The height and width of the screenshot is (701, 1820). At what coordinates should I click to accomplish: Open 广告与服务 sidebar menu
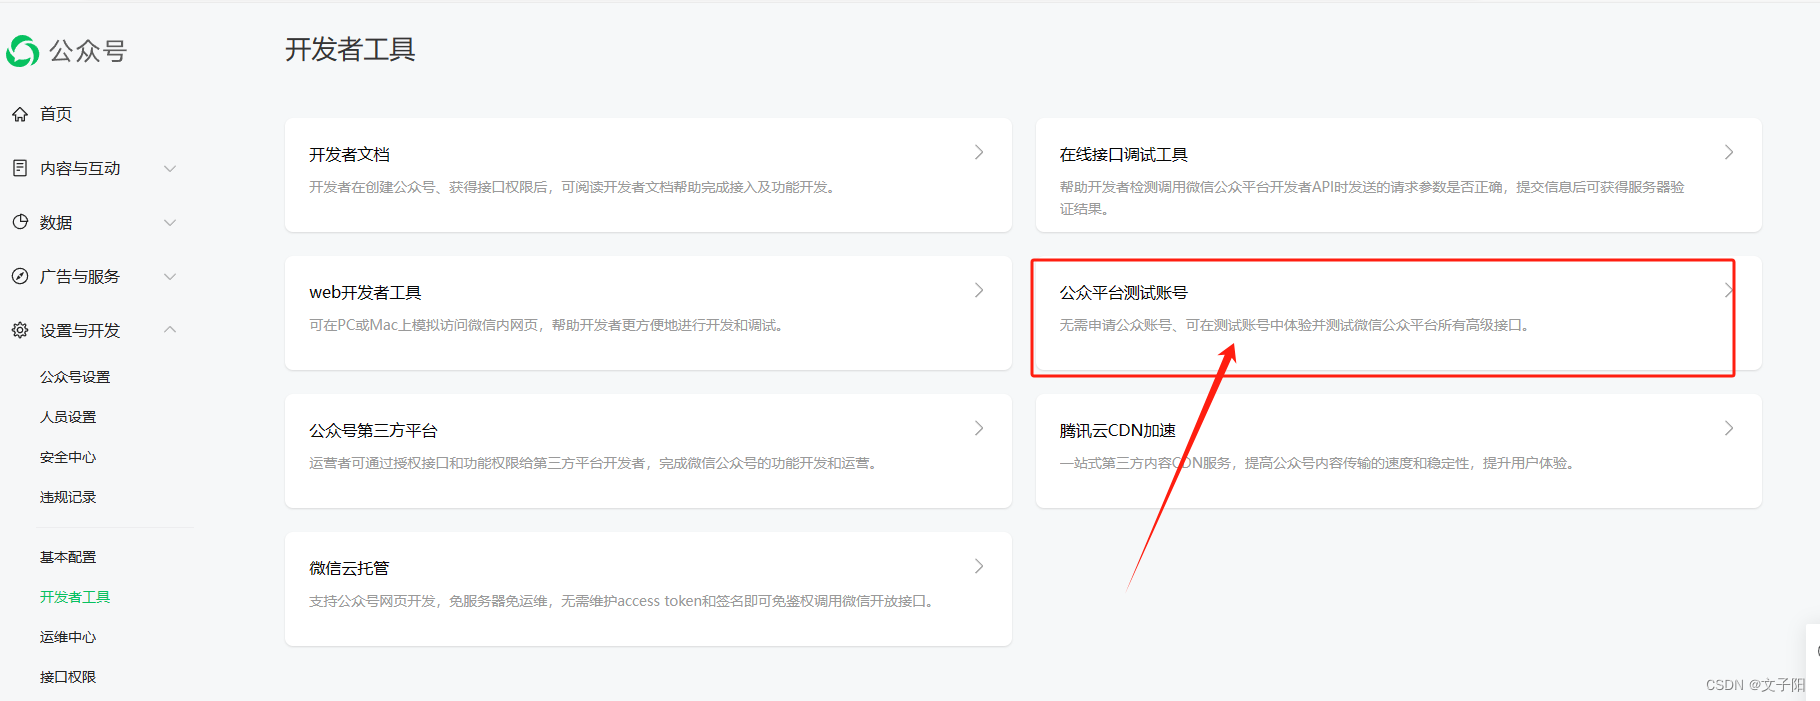coord(80,276)
